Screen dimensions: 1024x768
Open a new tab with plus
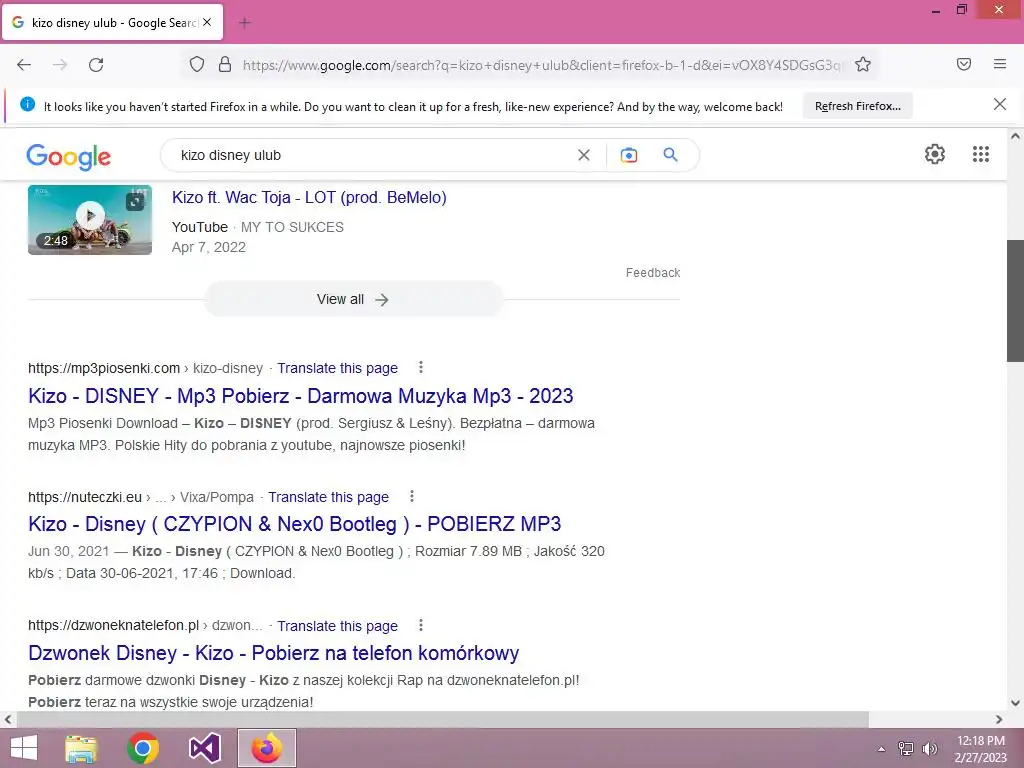tap(245, 23)
